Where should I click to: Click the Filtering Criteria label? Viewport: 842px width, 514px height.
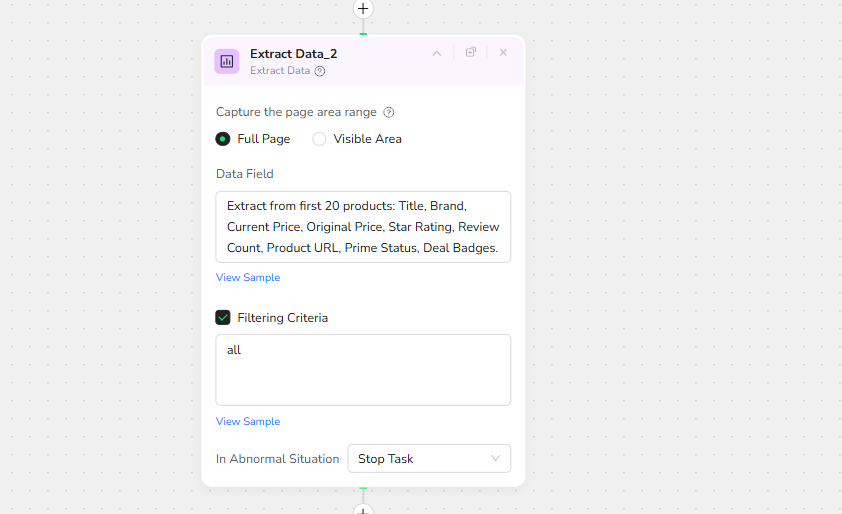coord(283,318)
